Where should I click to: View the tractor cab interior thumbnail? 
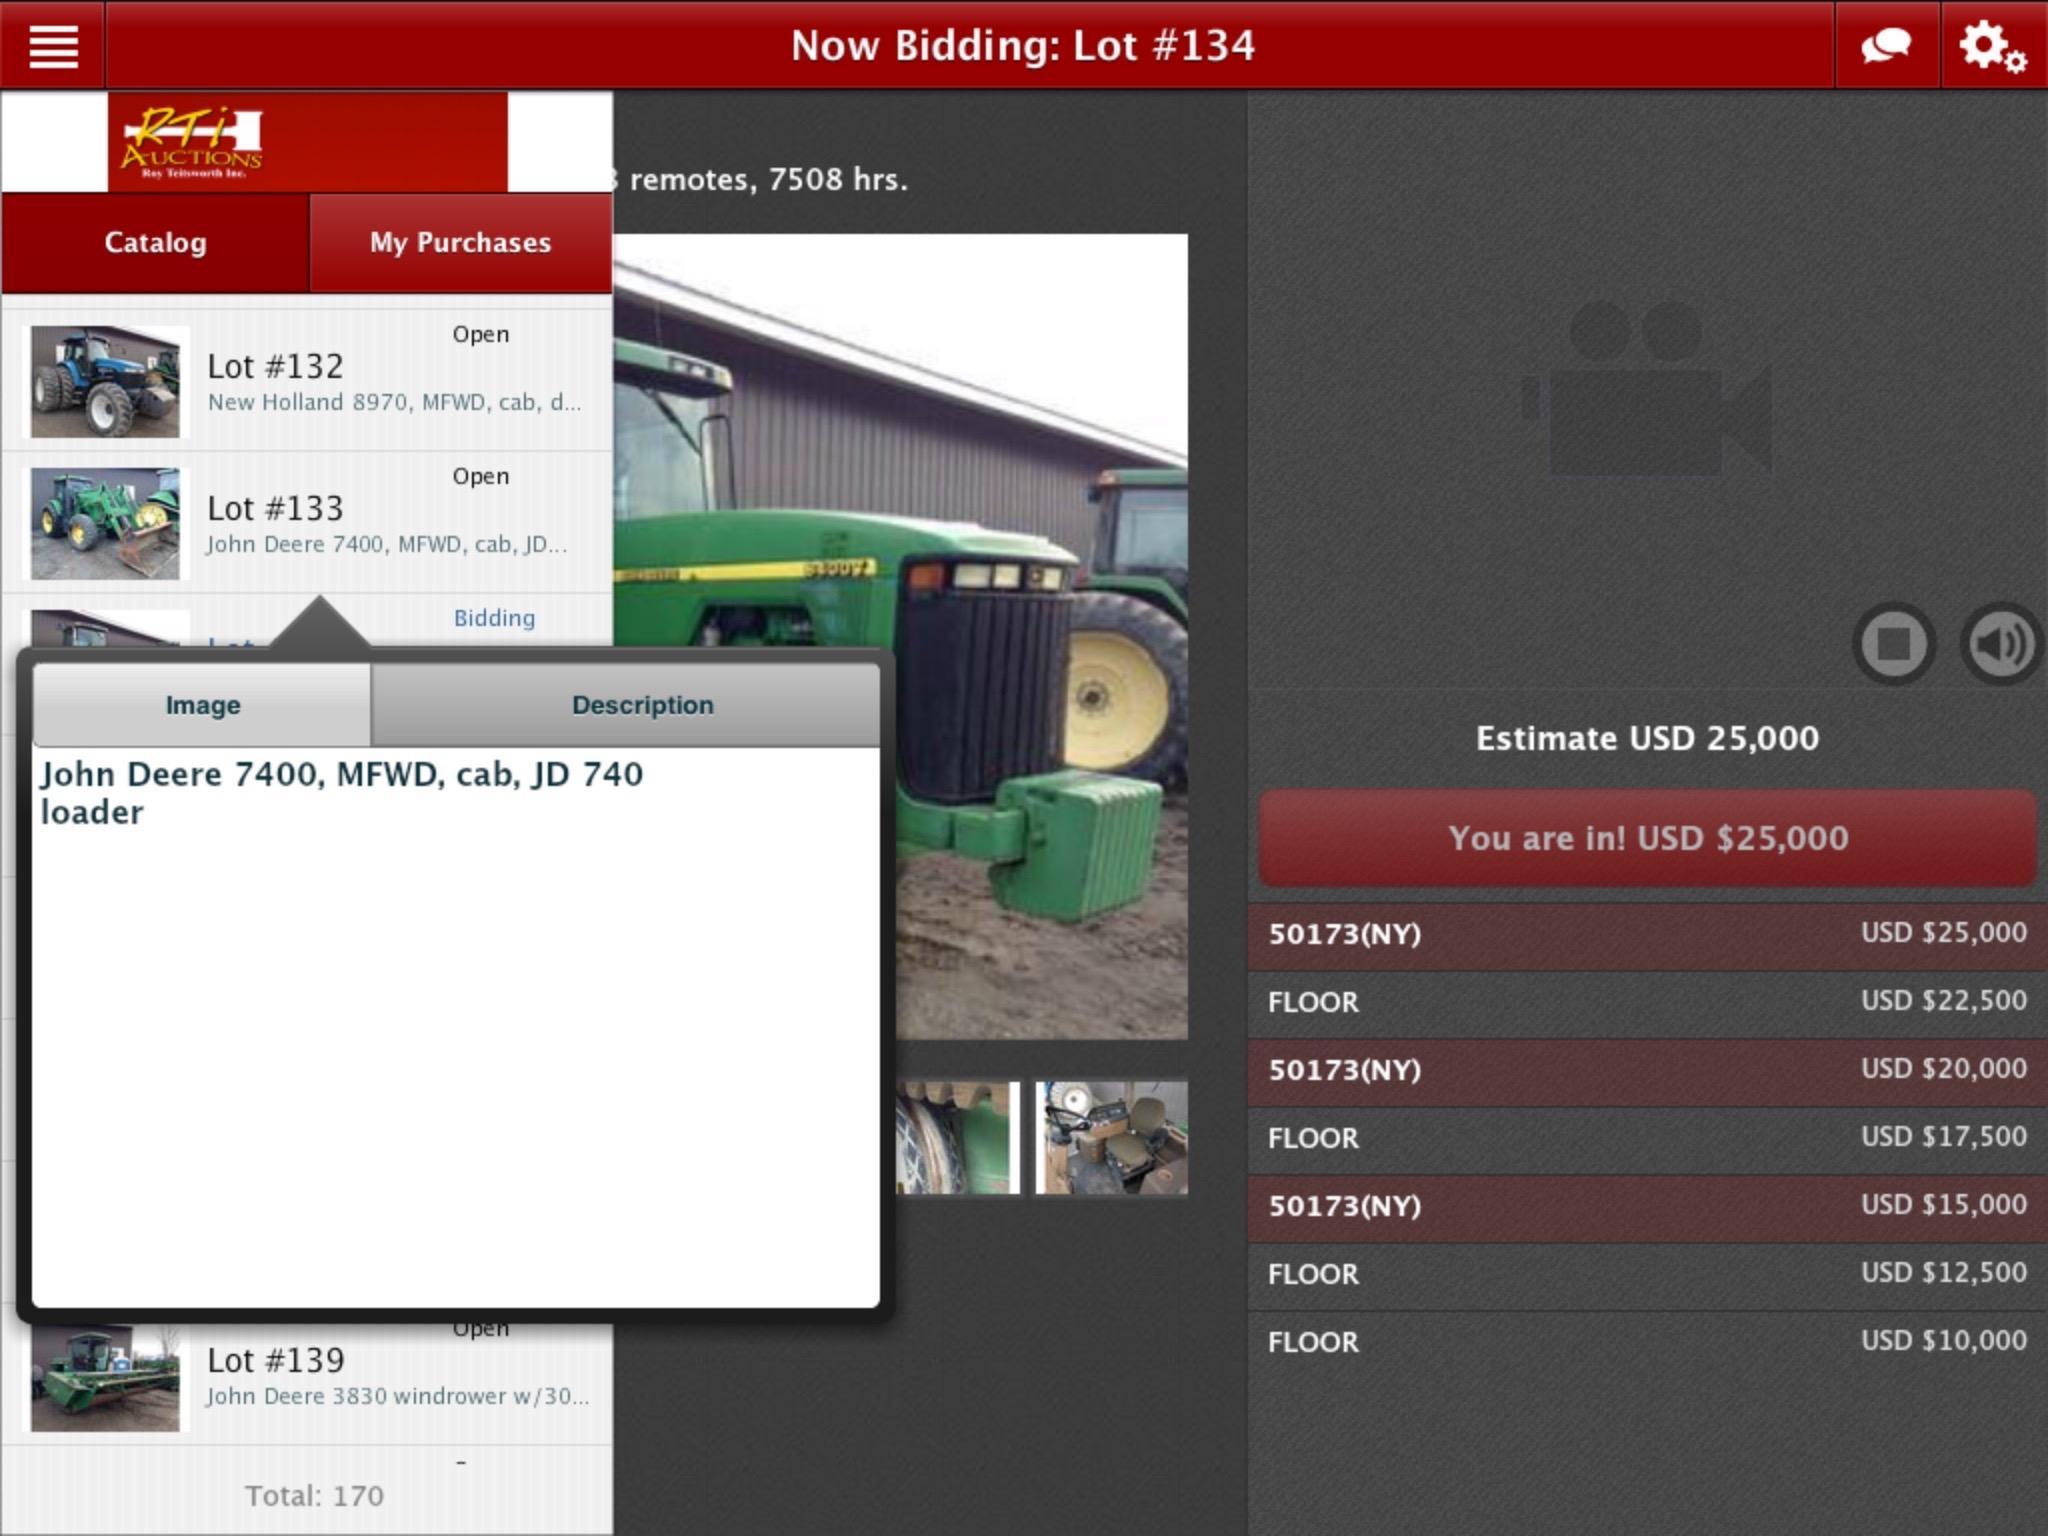[1111, 1137]
